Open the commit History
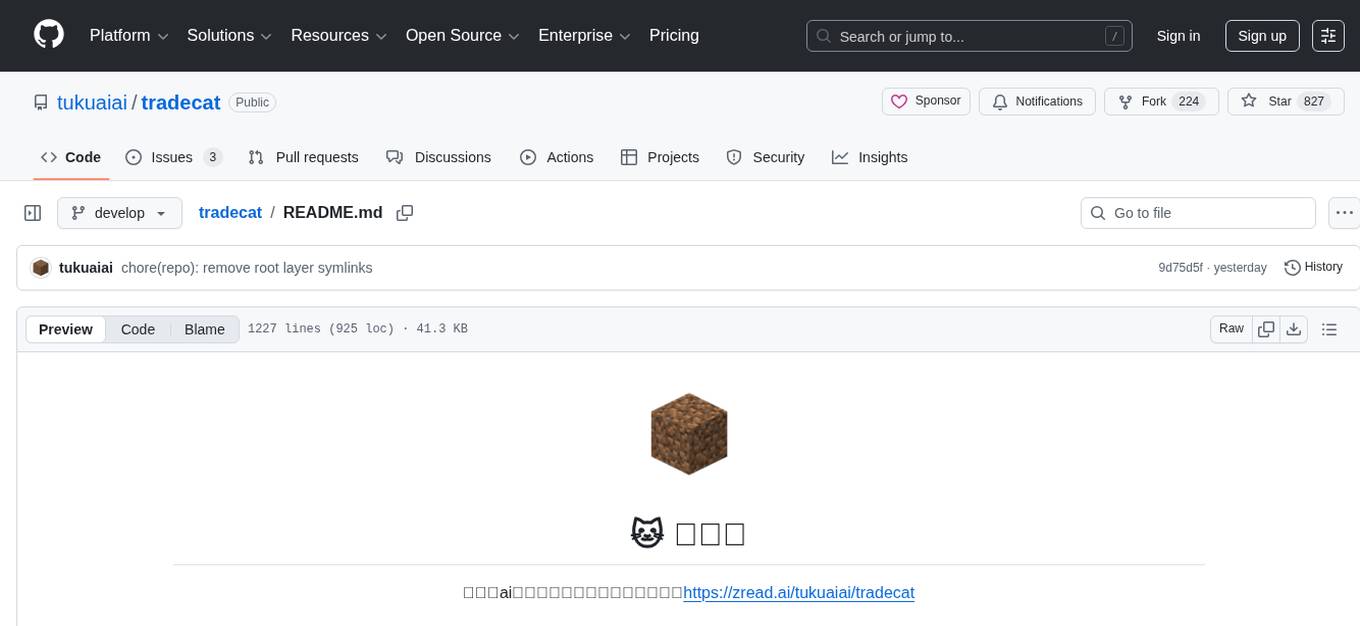Image resolution: width=1360 pixels, height=626 pixels. (x=1313, y=267)
